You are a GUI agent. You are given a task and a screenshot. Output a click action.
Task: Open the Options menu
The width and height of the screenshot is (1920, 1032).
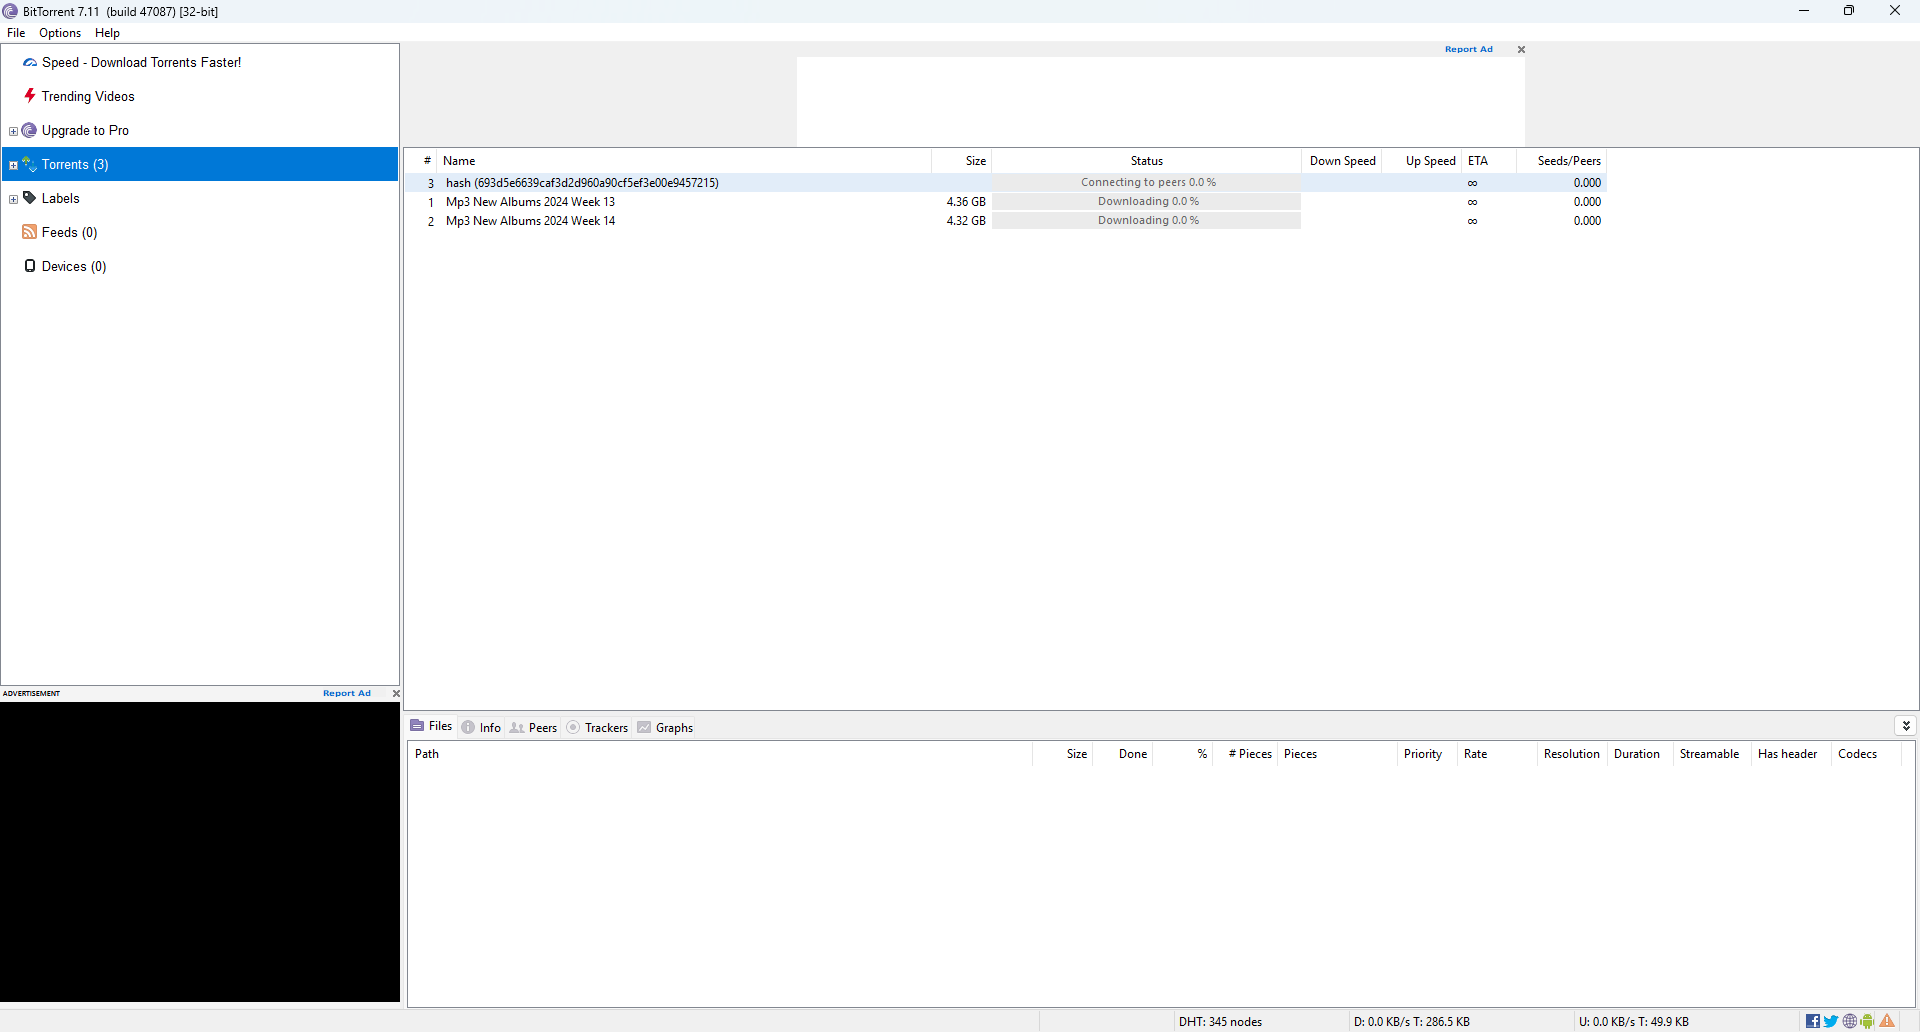[x=60, y=33]
